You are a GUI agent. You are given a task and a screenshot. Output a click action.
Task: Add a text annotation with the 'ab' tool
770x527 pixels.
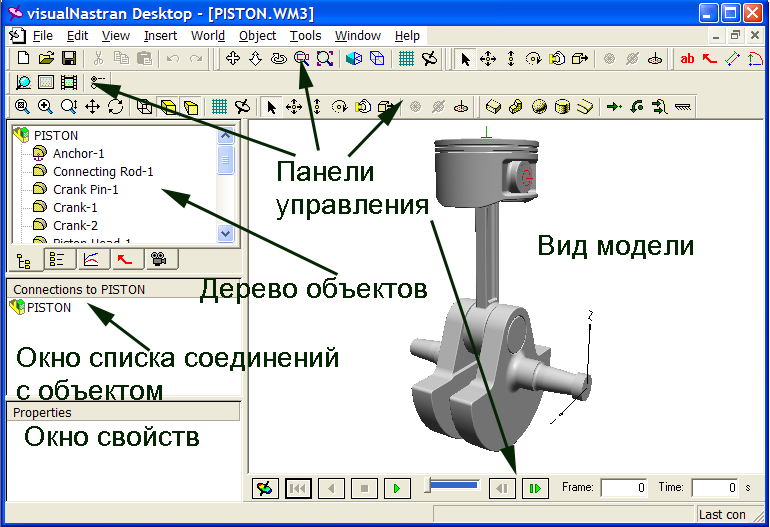tap(687, 59)
